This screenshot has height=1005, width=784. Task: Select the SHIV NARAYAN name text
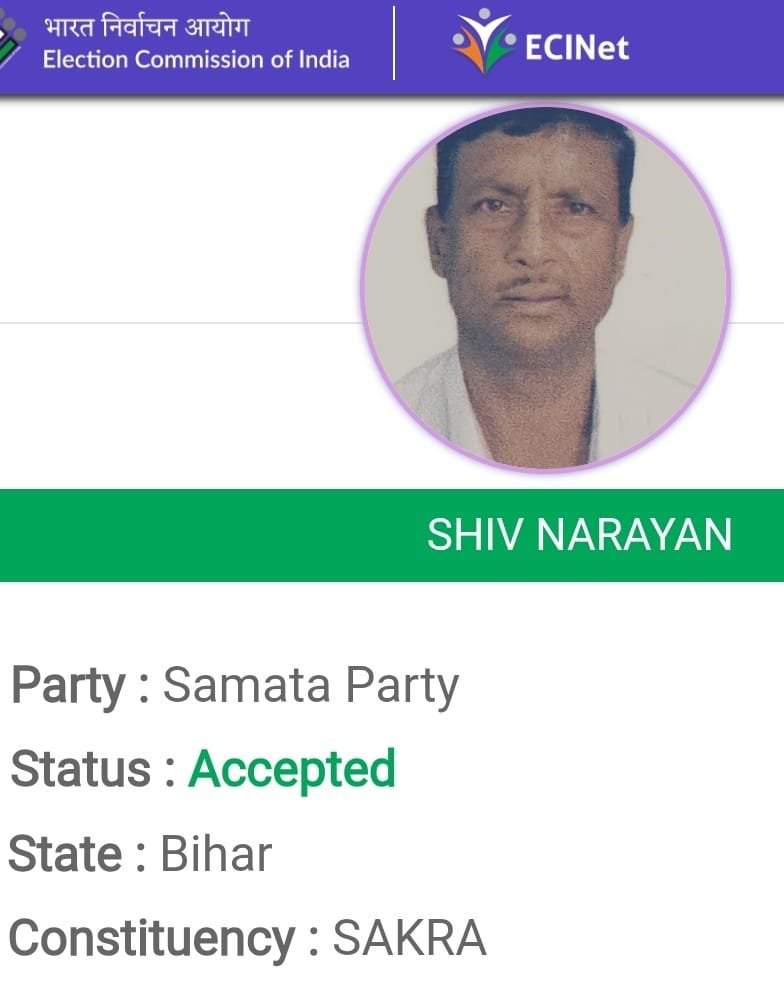579,535
